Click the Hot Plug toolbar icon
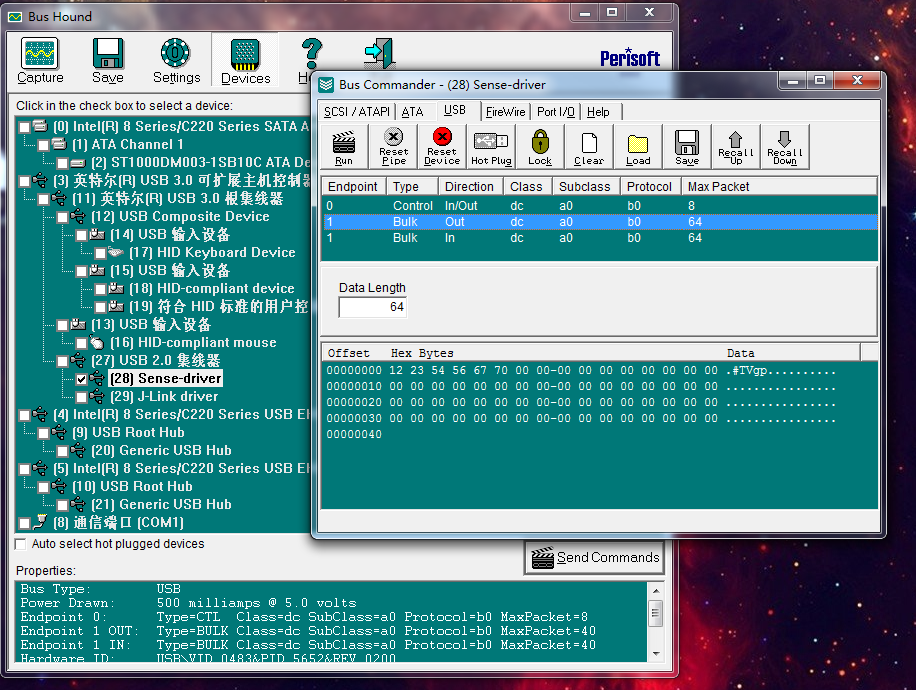Screen dimensions: 916x690 click(x=491, y=147)
